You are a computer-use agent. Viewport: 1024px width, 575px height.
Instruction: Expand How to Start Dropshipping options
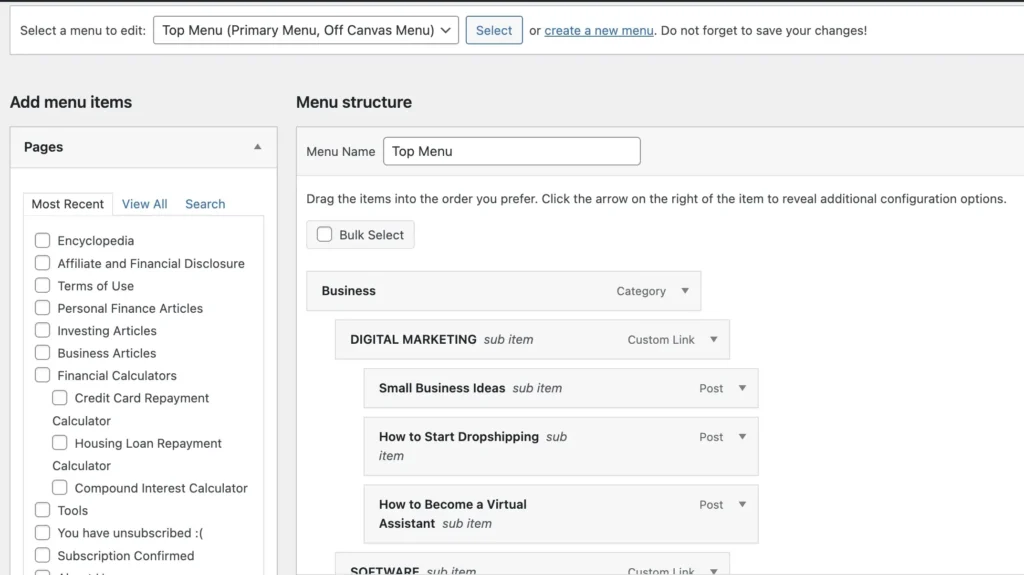pyautogui.click(x=742, y=437)
